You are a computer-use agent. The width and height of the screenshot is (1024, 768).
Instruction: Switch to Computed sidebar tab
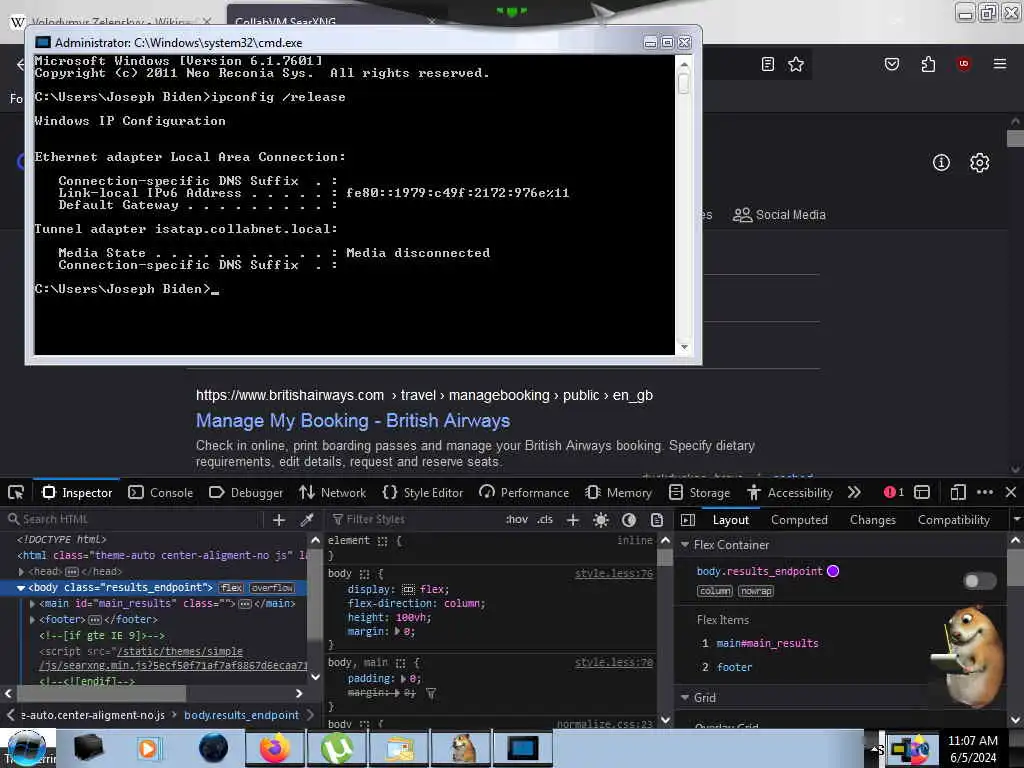799,520
